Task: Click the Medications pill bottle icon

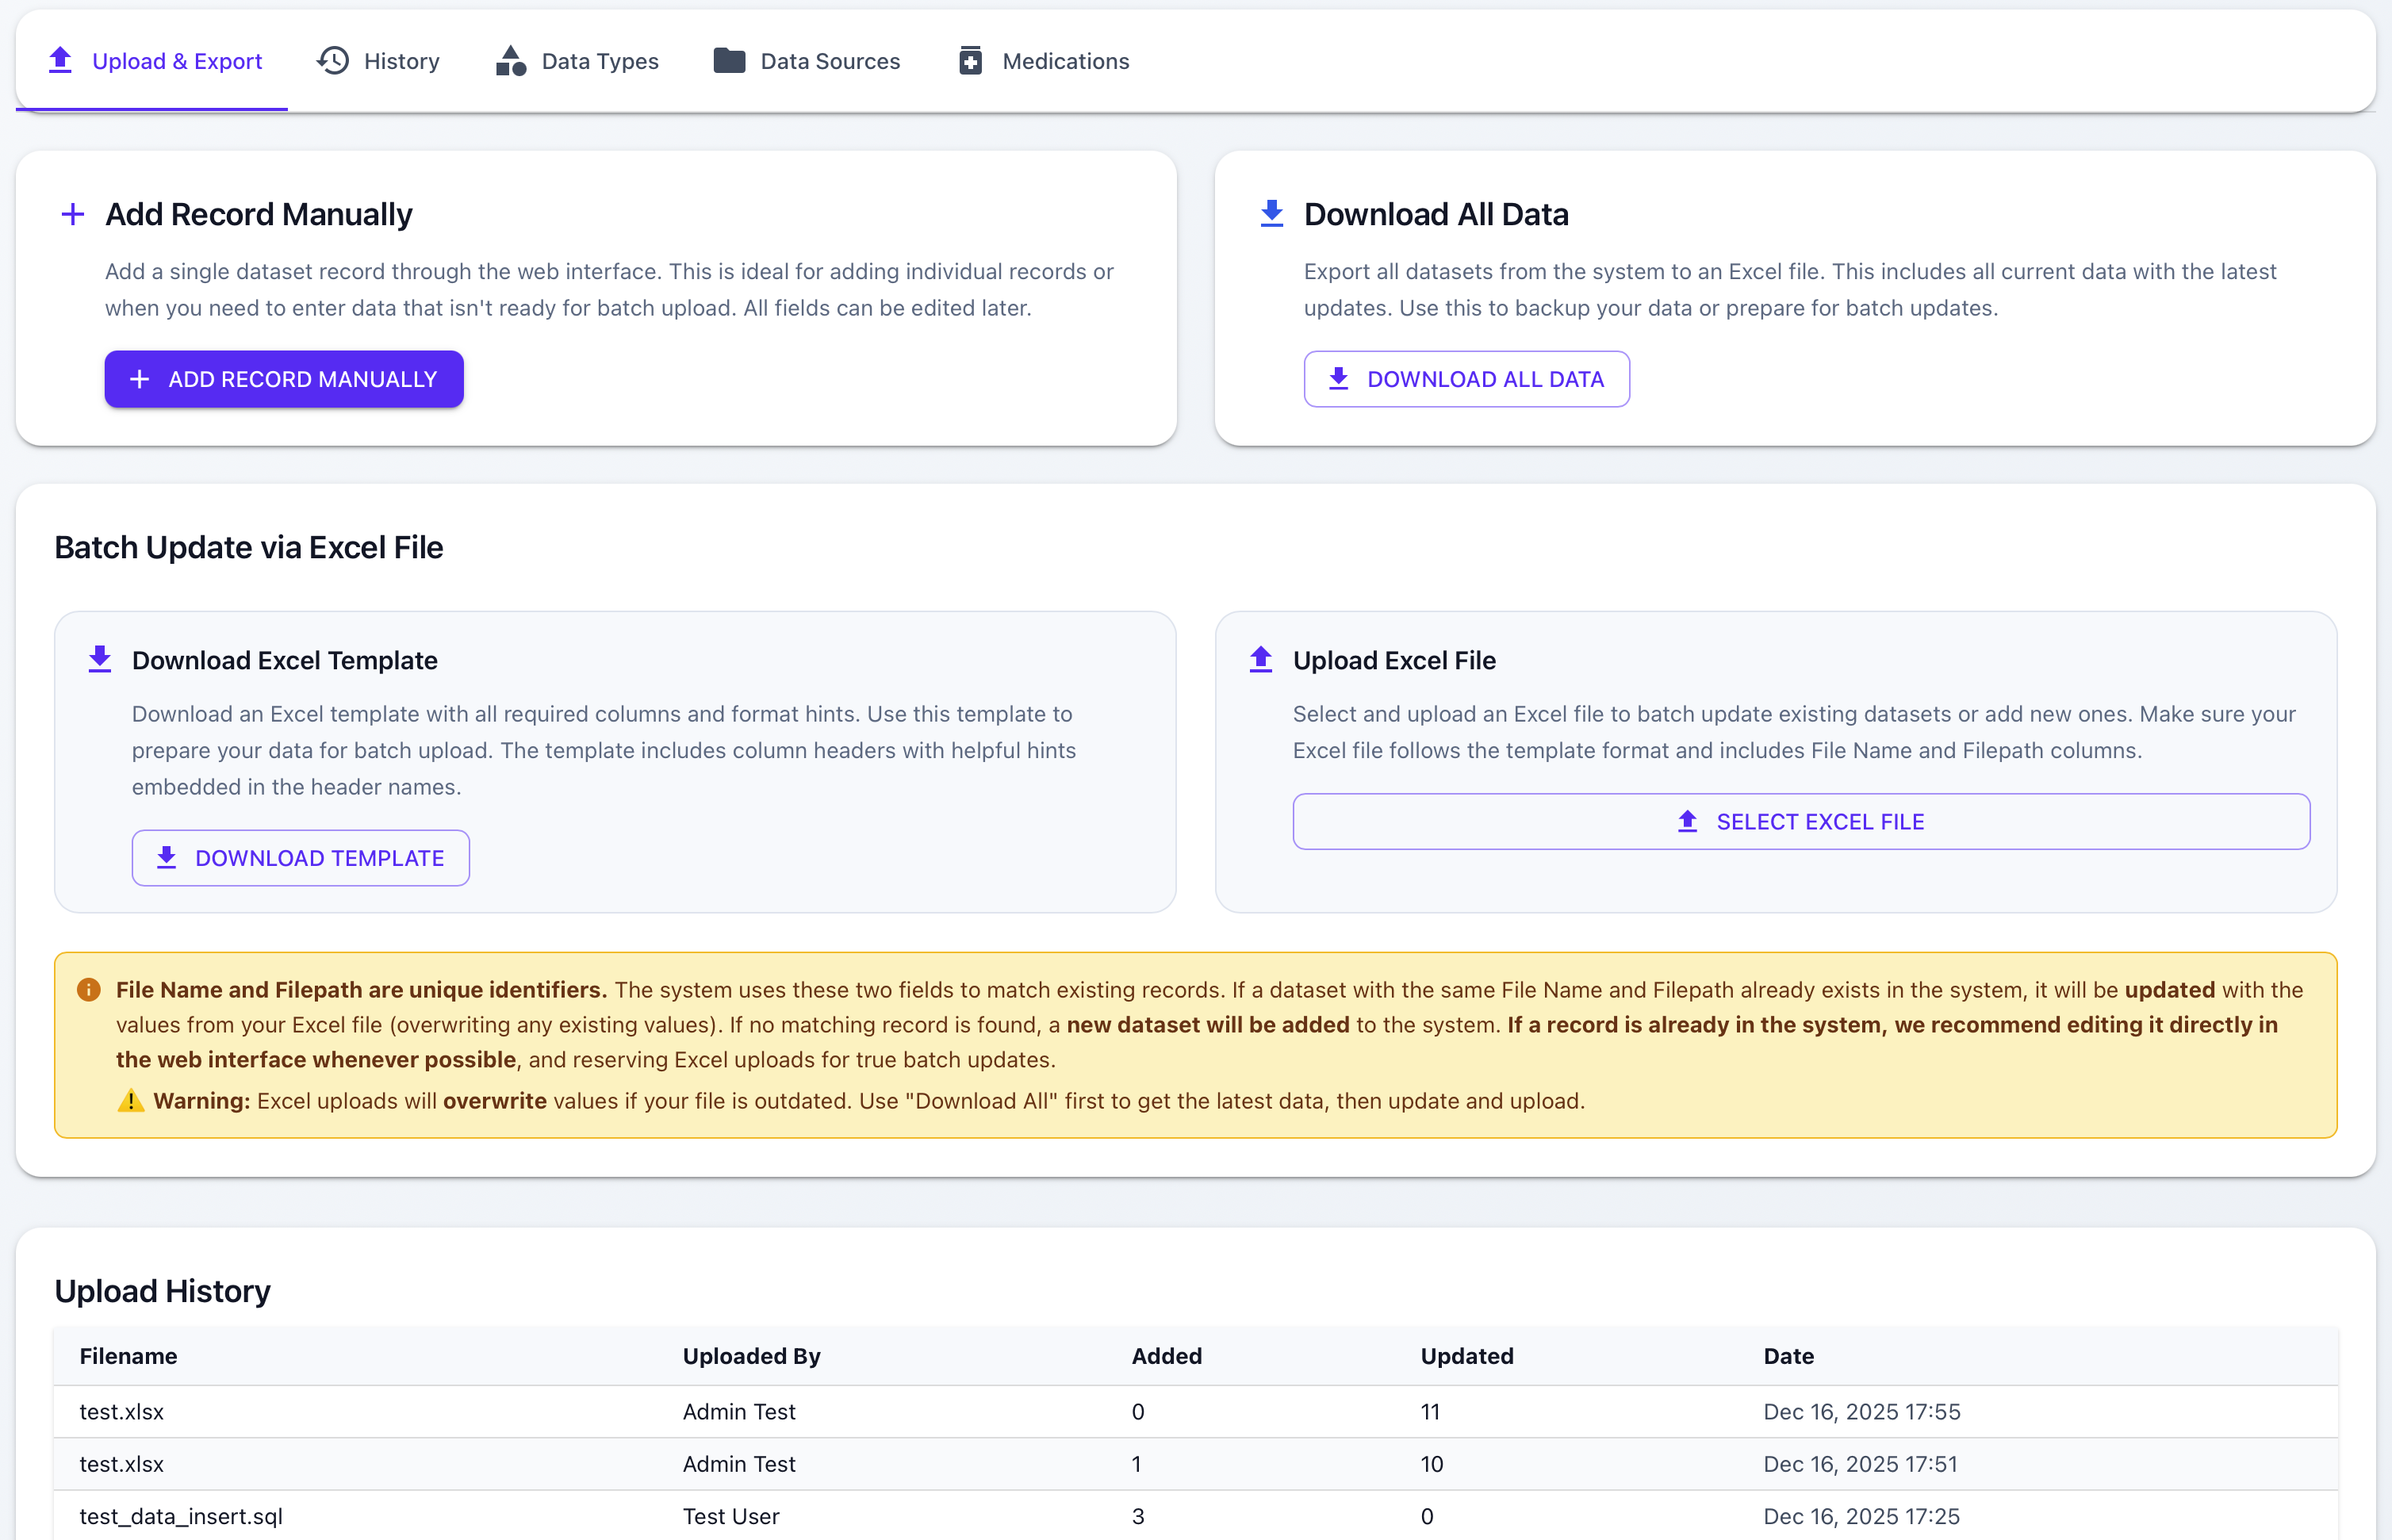Action: (x=970, y=61)
